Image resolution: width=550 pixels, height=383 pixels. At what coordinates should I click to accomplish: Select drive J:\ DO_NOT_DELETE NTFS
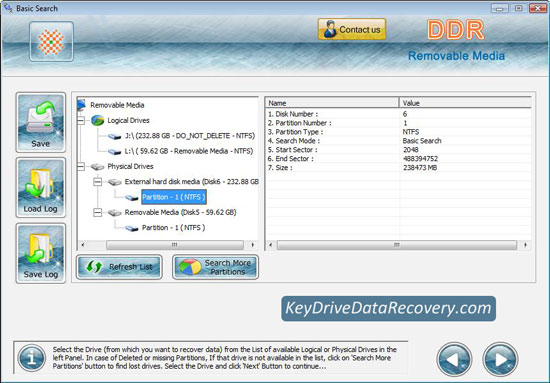click(x=190, y=136)
